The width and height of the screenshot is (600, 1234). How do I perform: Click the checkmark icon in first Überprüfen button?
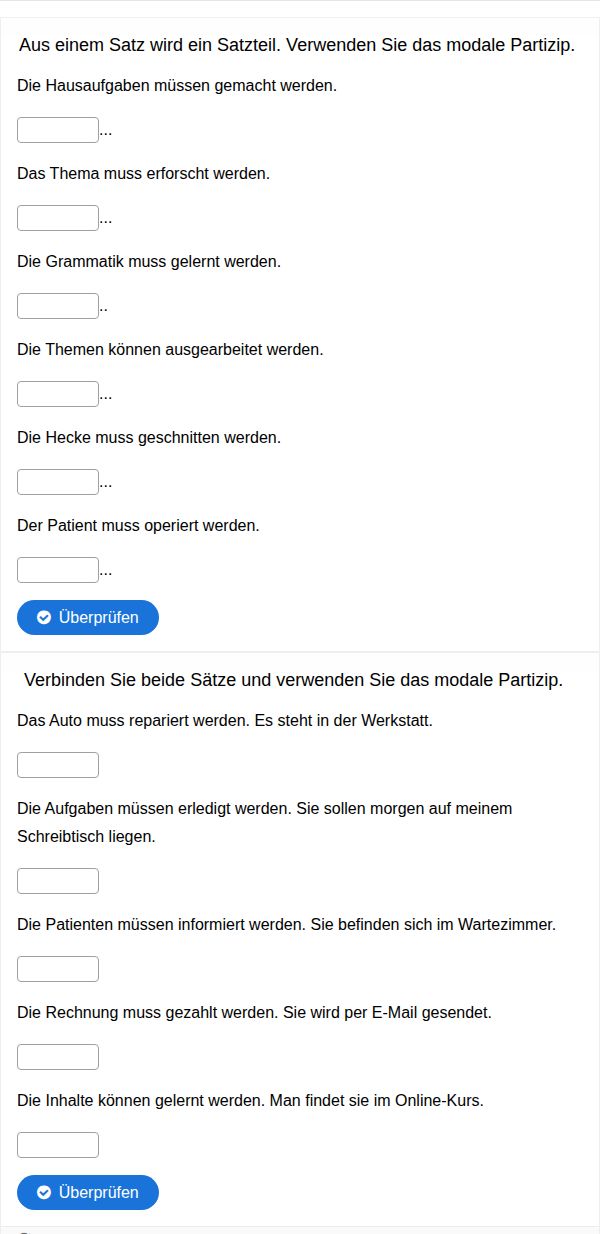click(x=44, y=618)
